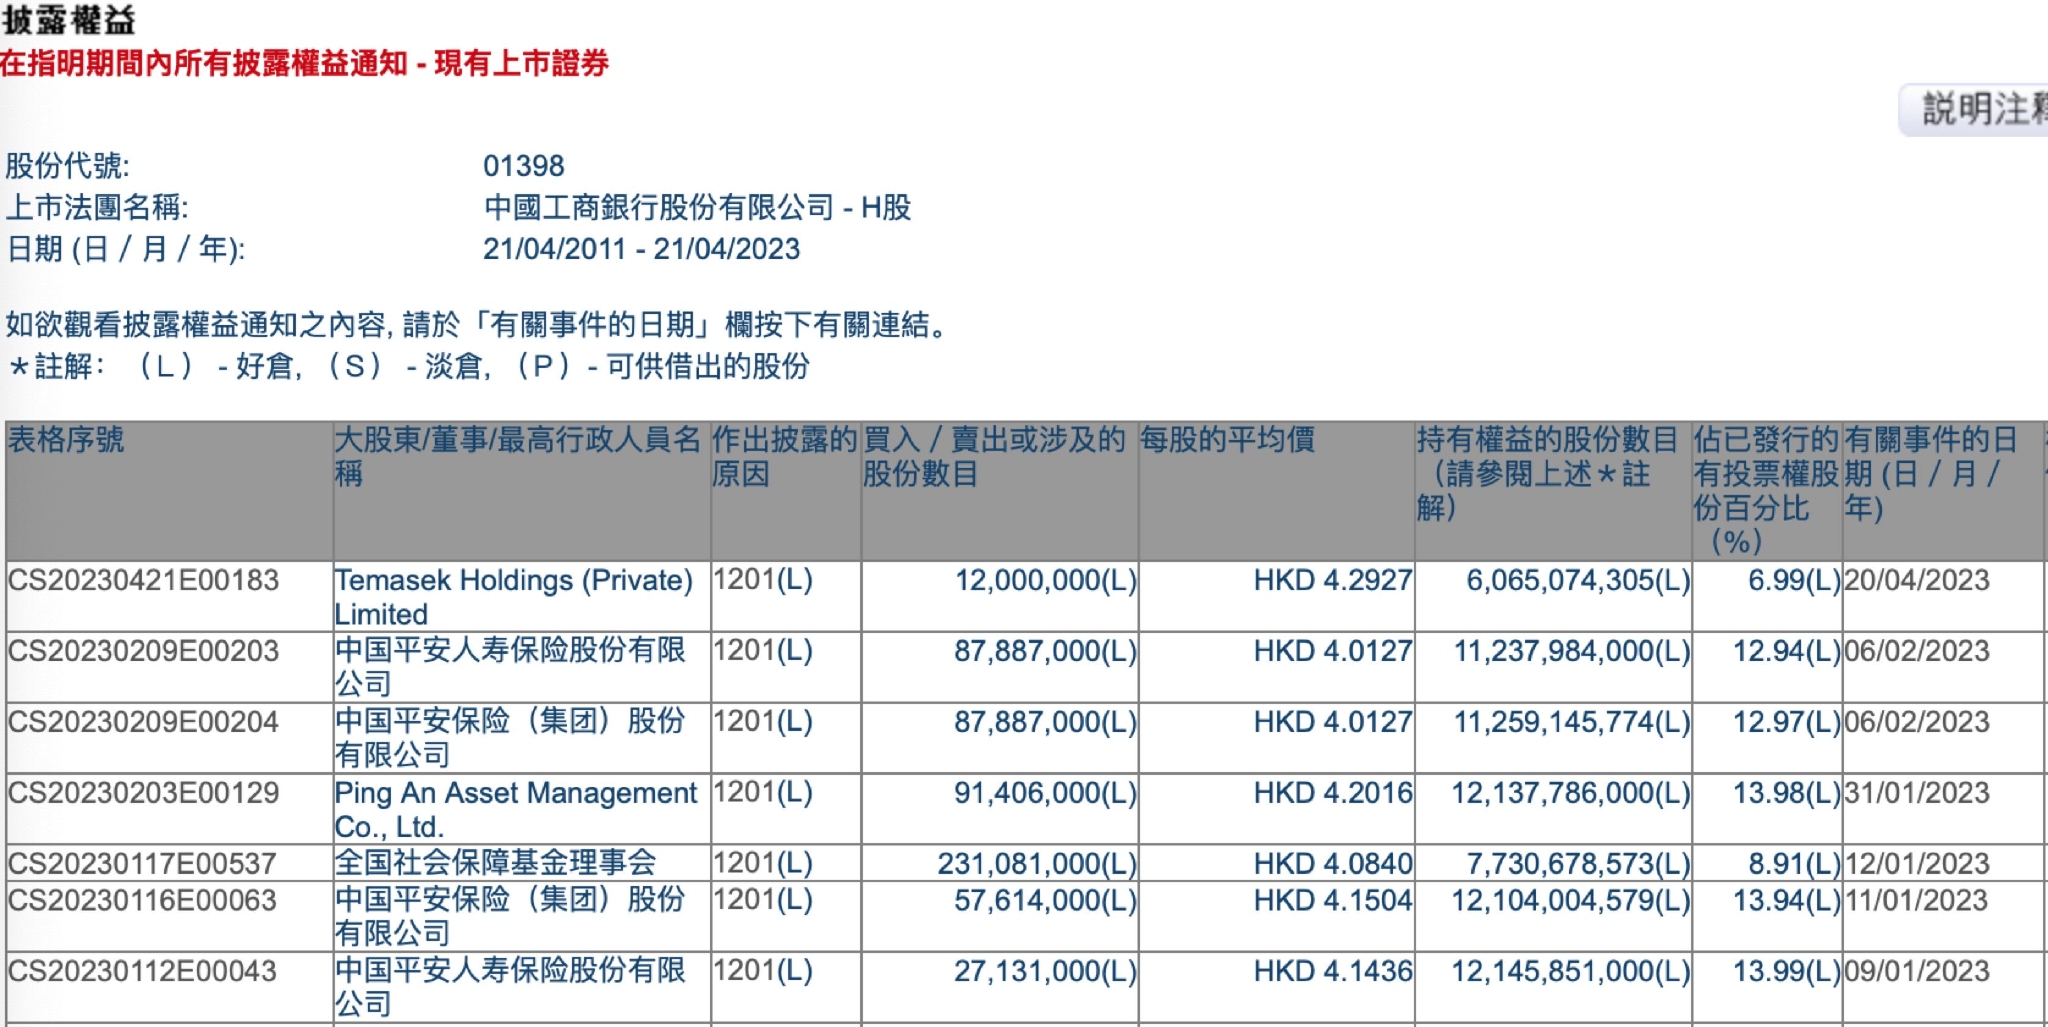The width and height of the screenshot is (2048, 1027).
Task: Click the stock code 01398
Action: [524, 166]
